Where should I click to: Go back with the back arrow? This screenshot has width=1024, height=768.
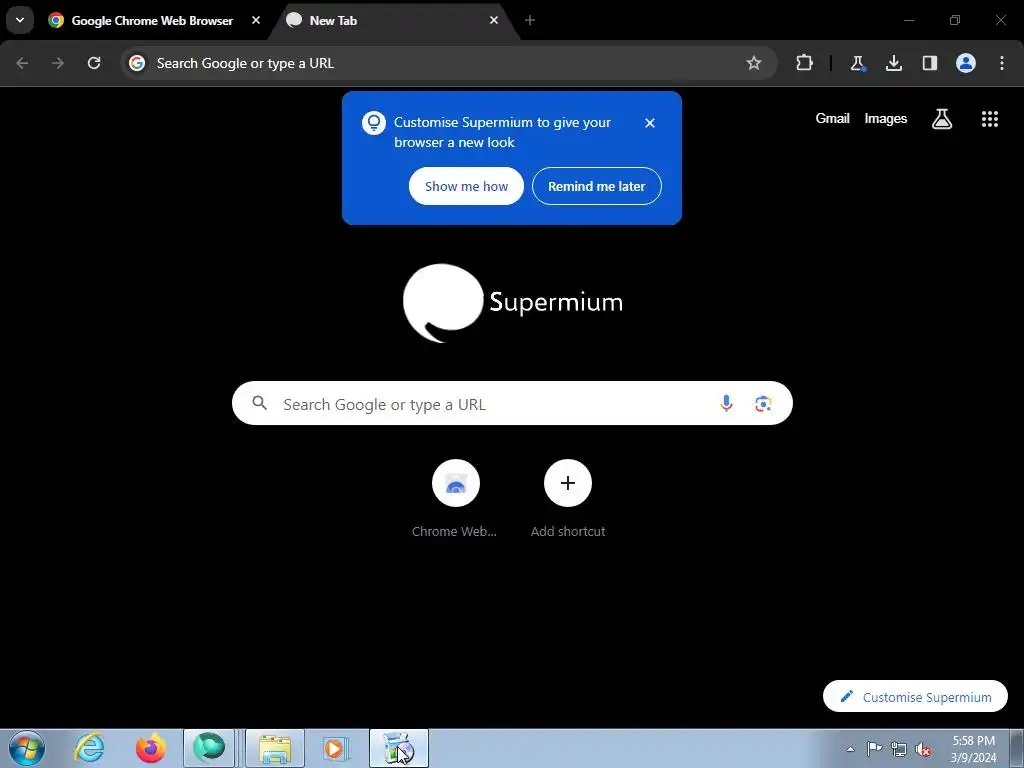(22, 63)
